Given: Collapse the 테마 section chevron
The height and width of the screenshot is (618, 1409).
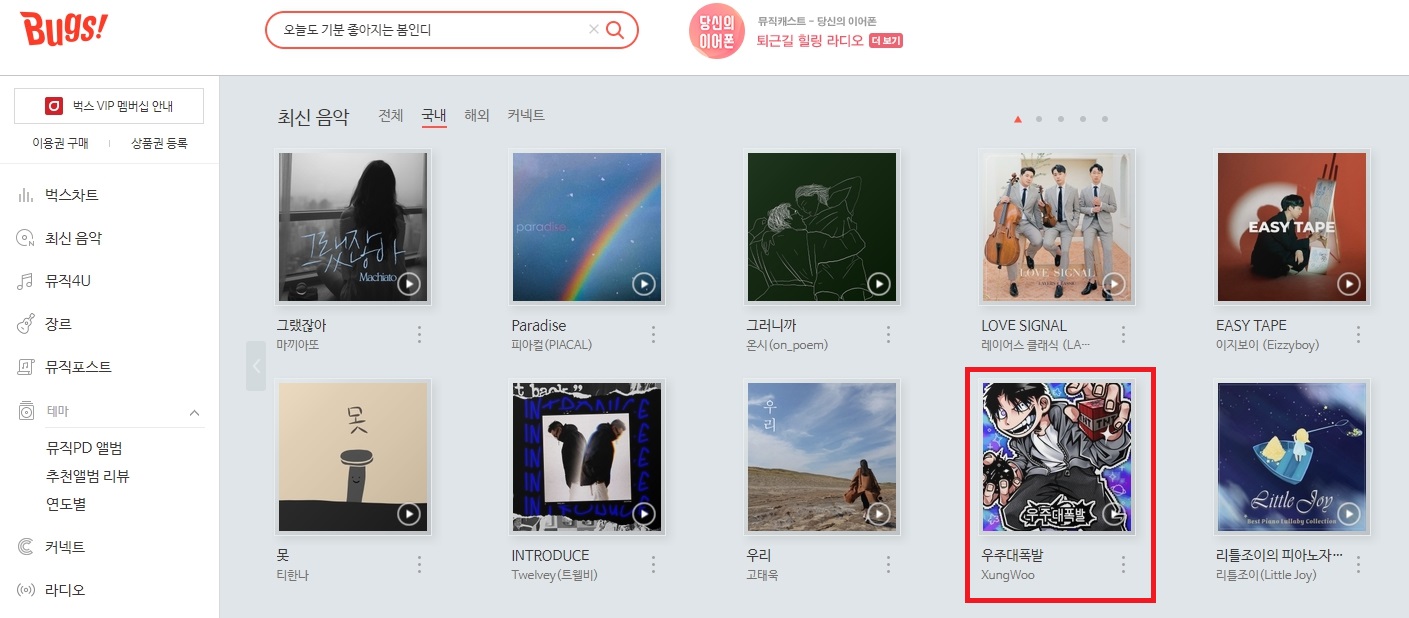Looking at the screenshot, I should pyautogui.click(x=194, y=412).
